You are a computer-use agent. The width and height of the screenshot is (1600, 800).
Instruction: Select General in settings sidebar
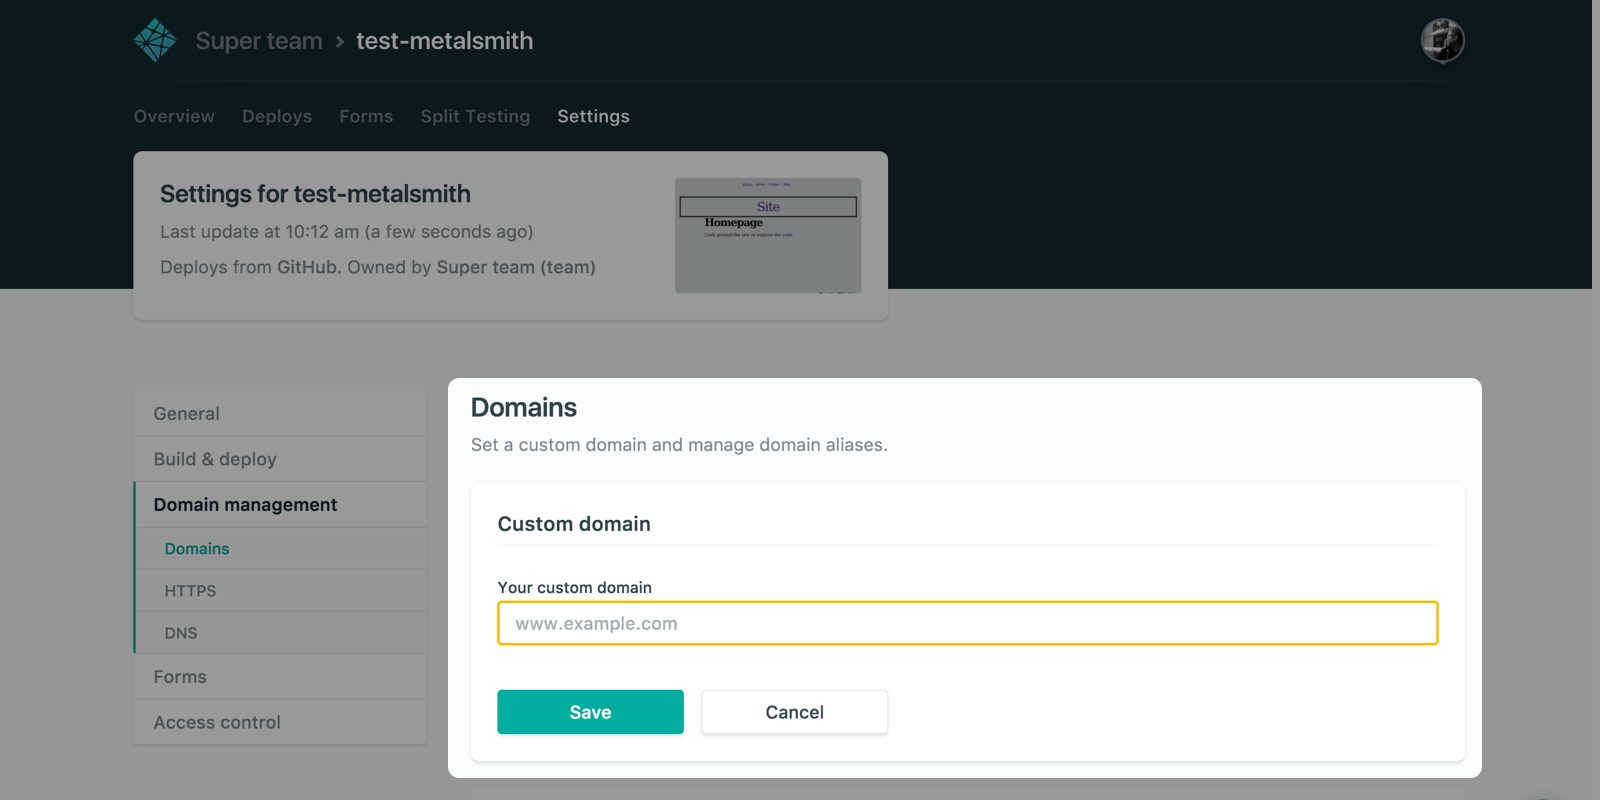(187, 414)
